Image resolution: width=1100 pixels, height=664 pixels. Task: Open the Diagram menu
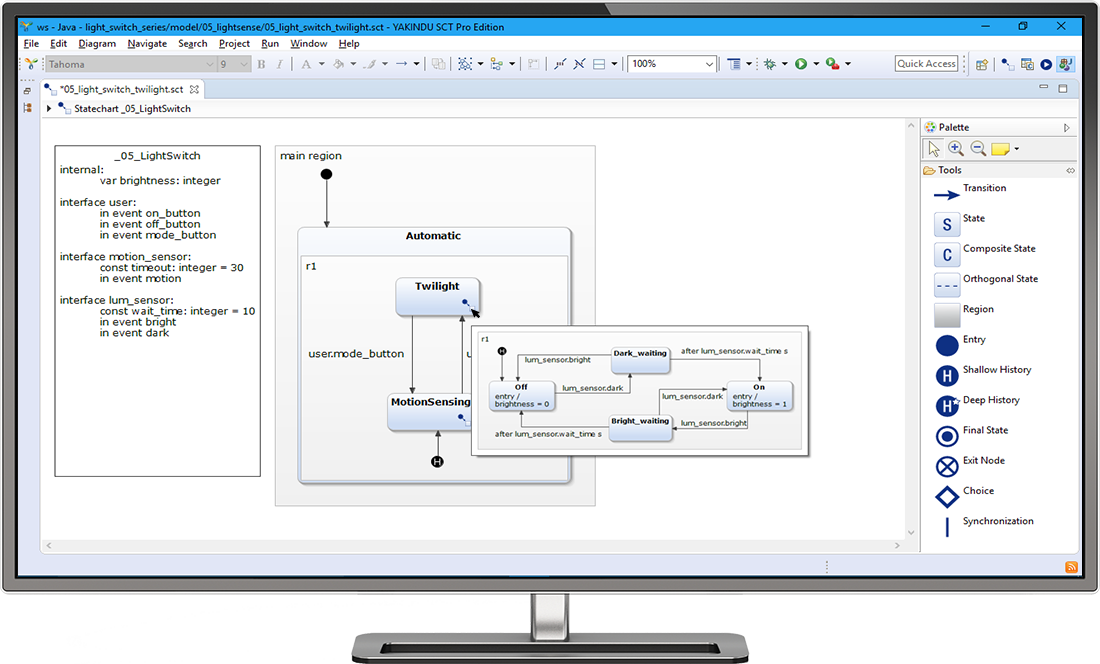(x=96, y=43)
